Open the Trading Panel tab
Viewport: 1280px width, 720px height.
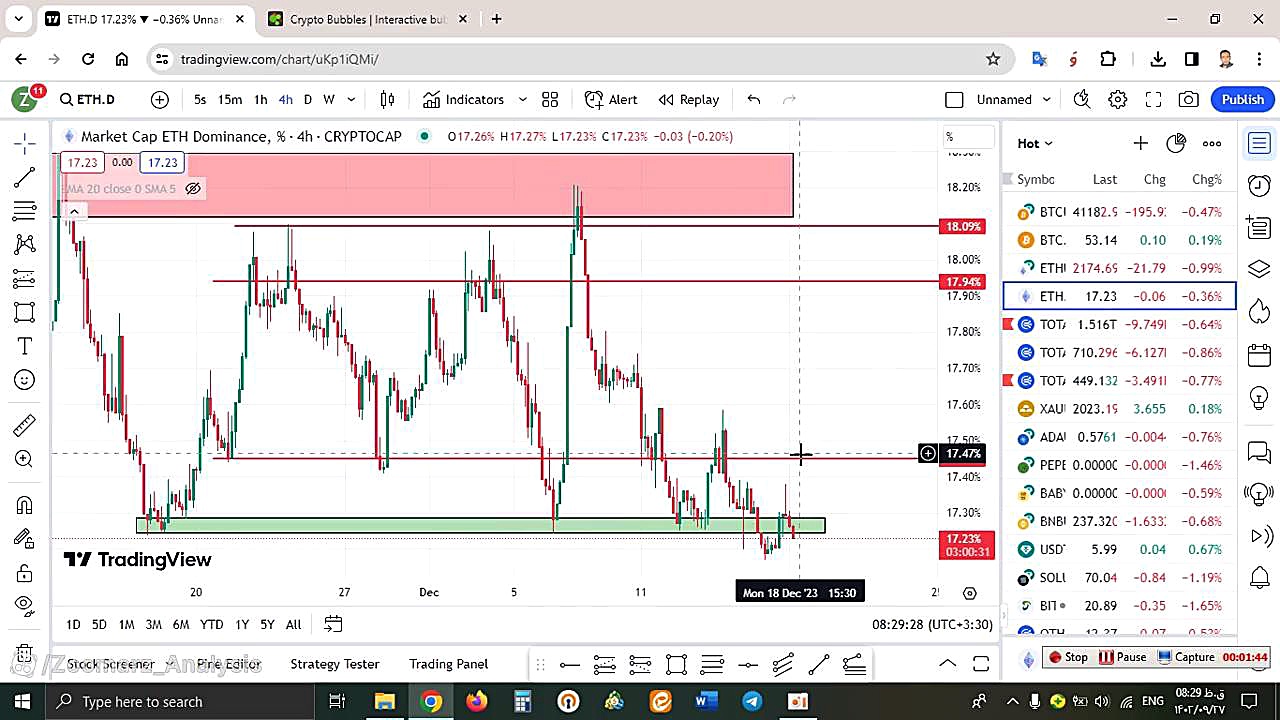448,663
